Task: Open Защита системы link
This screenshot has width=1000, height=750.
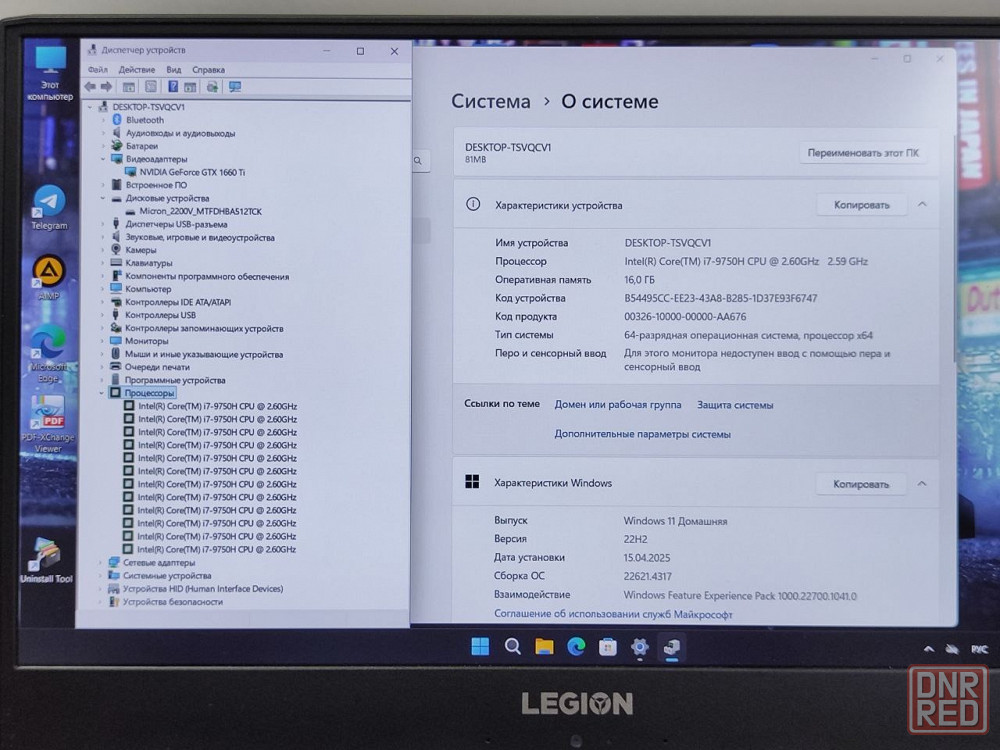Action: [735, 405]
